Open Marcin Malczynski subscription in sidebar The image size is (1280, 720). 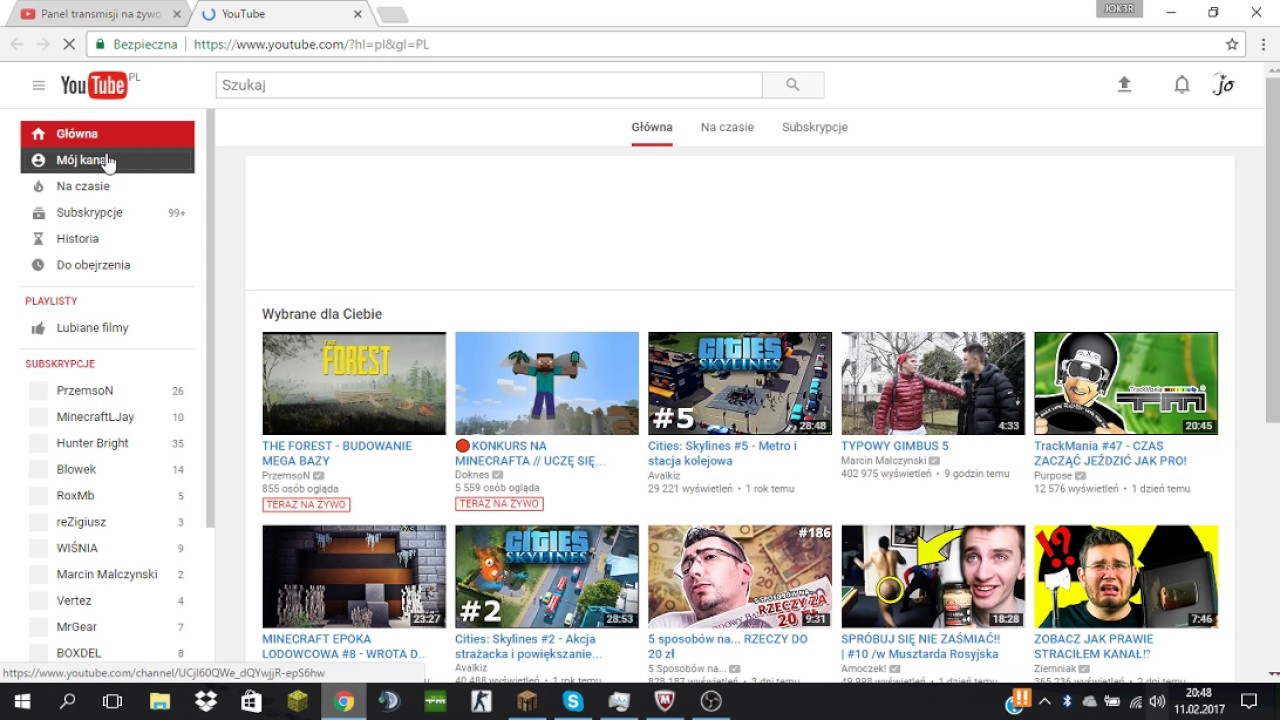108,574
